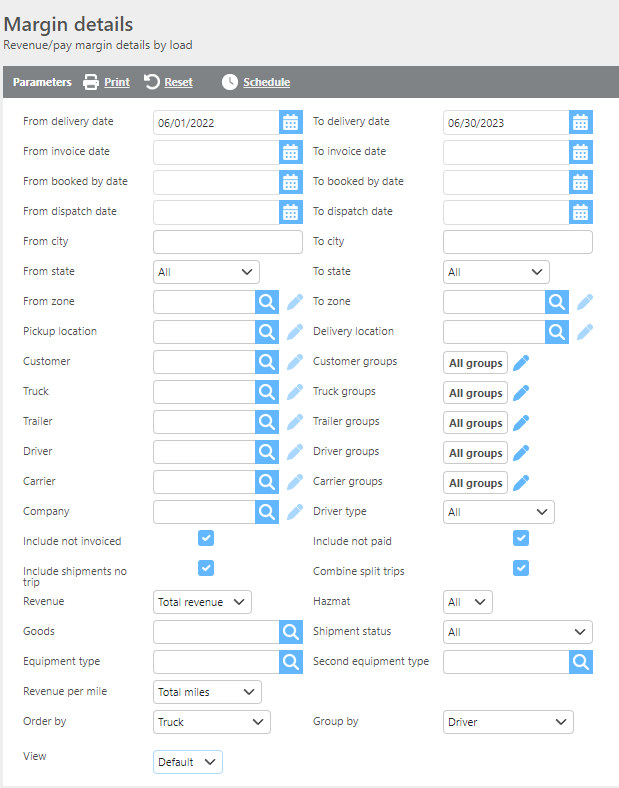Open the To invoice date calendar picker
This screenshot has width=619, height=788.
click(x=581, y=152)
